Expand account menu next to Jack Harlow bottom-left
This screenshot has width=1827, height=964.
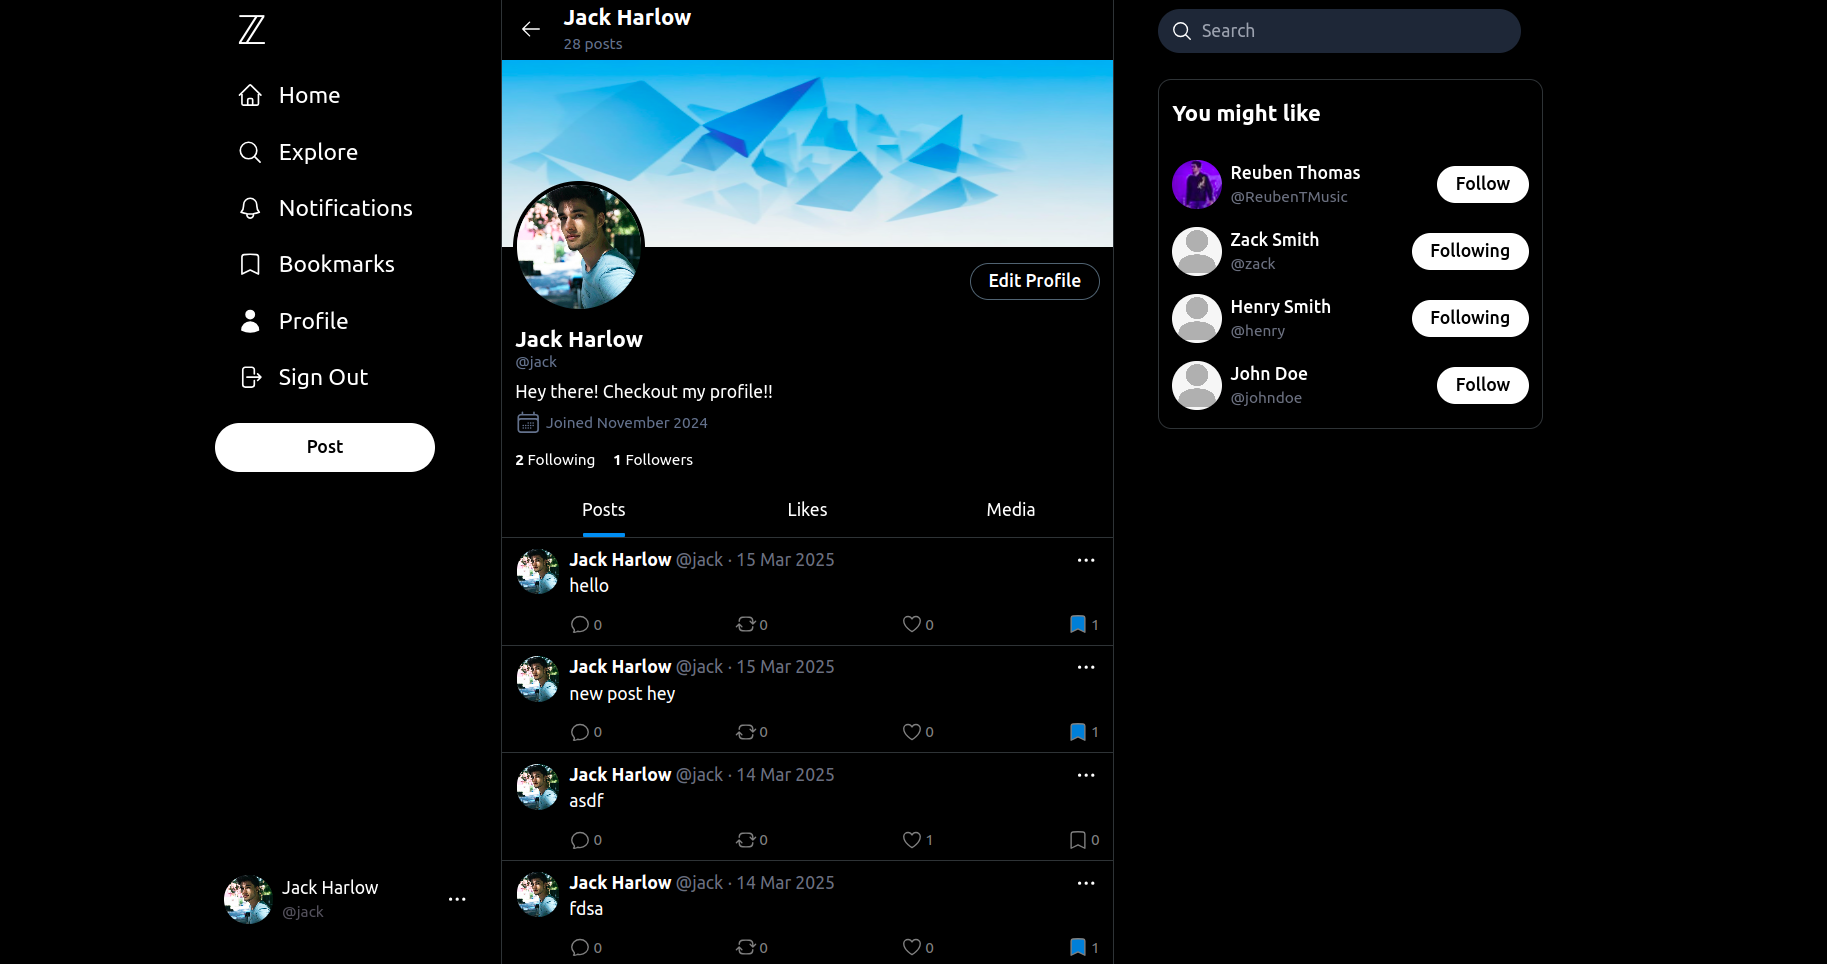pos(457,899)
